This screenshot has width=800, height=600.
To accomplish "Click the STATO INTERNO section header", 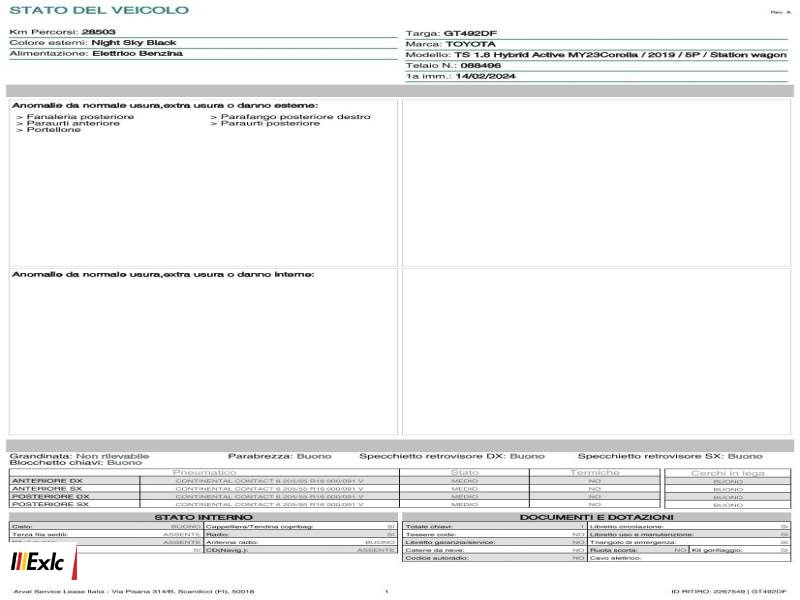I will (x=203, y=517).
